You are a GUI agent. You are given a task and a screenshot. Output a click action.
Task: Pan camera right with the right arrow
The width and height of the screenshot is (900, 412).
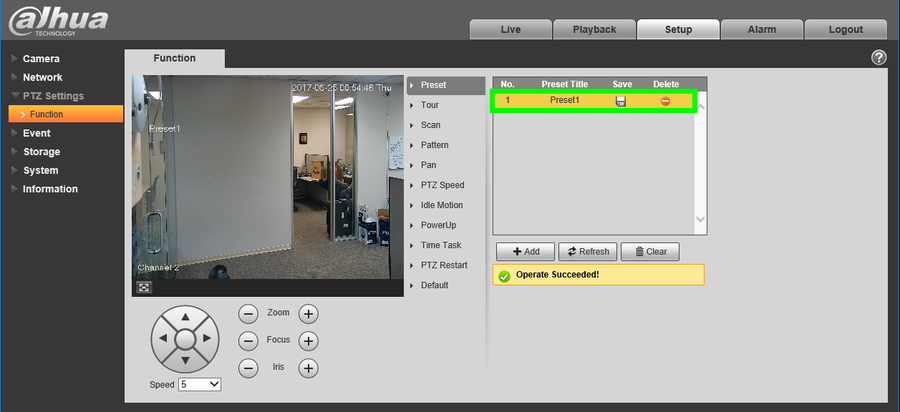[x=207, y=339]
